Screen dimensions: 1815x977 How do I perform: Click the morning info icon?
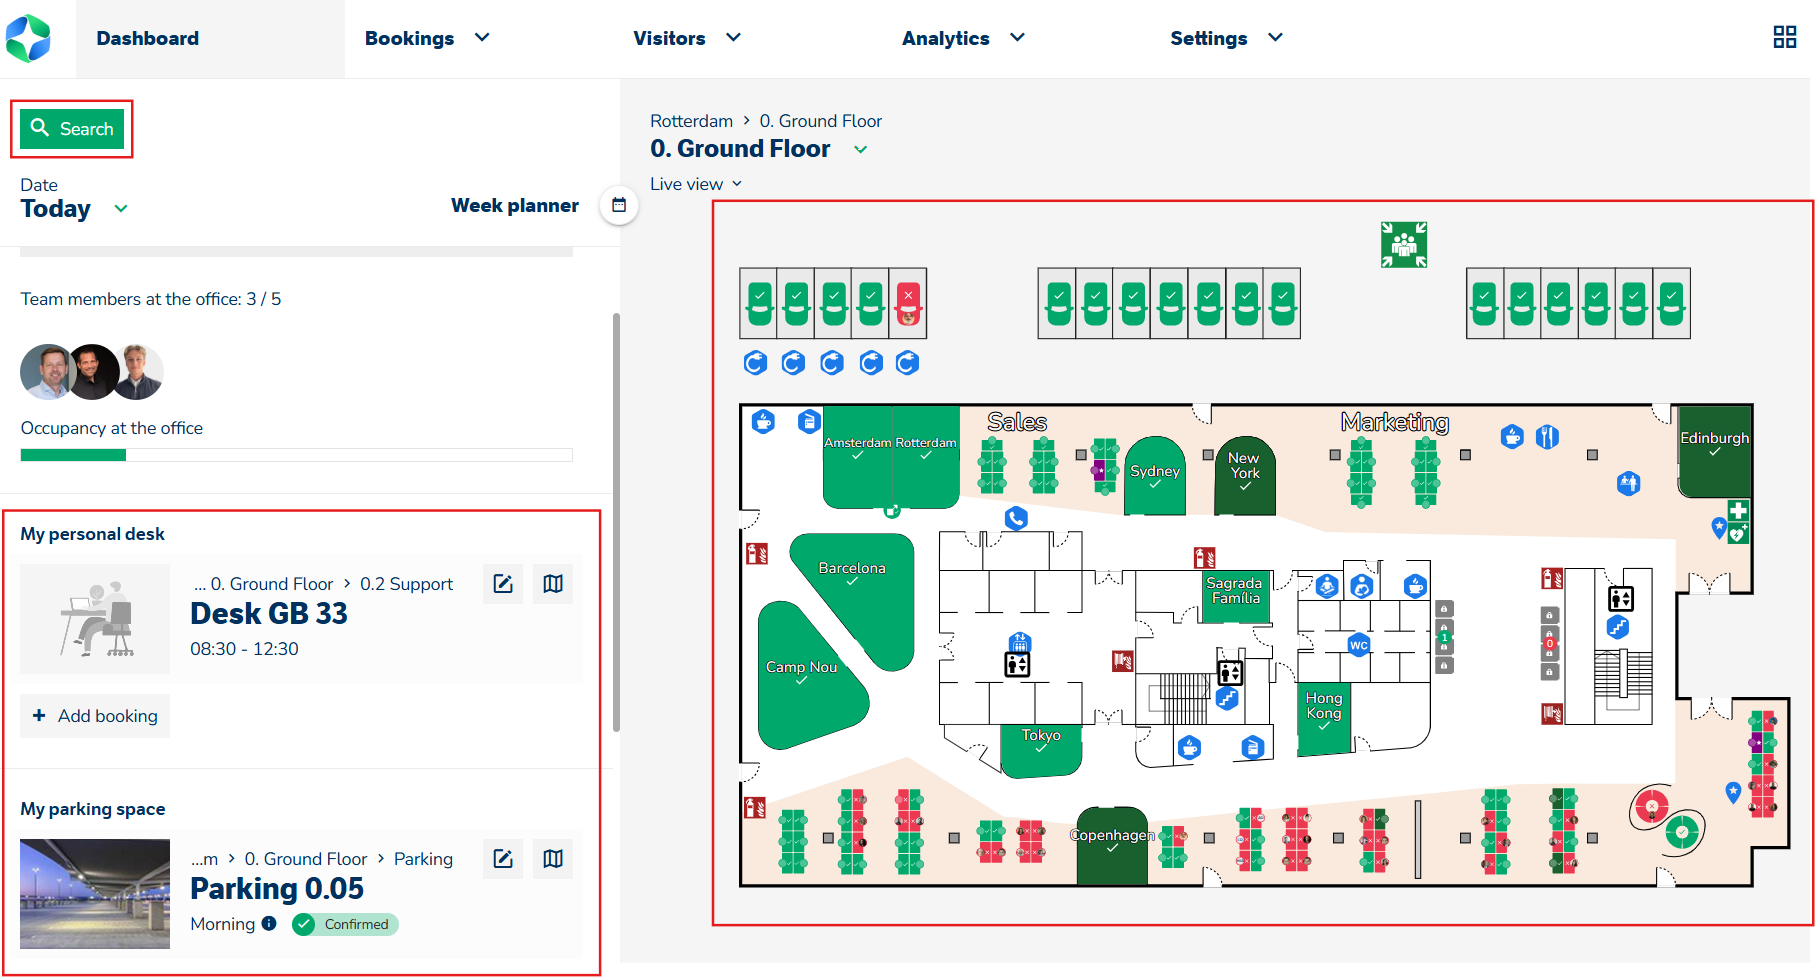click(x=269, y=924)
